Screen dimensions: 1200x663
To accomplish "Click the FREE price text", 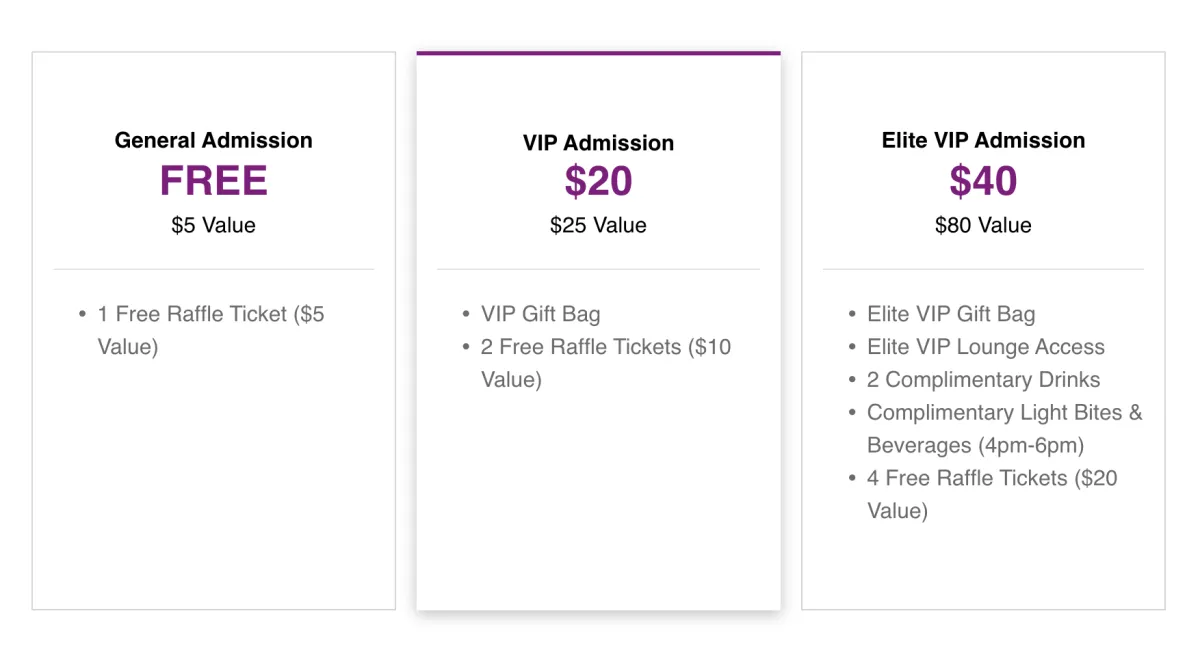I will pyautogui.click(x=213, y=181).
